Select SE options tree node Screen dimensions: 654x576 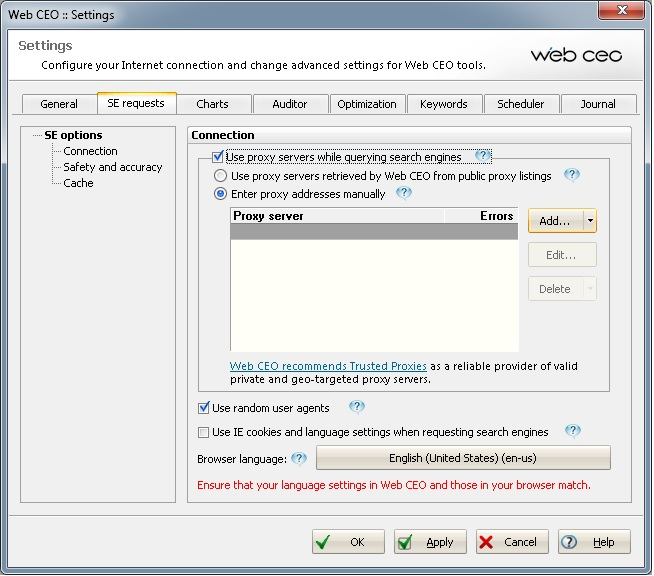(x=73, y=135)
